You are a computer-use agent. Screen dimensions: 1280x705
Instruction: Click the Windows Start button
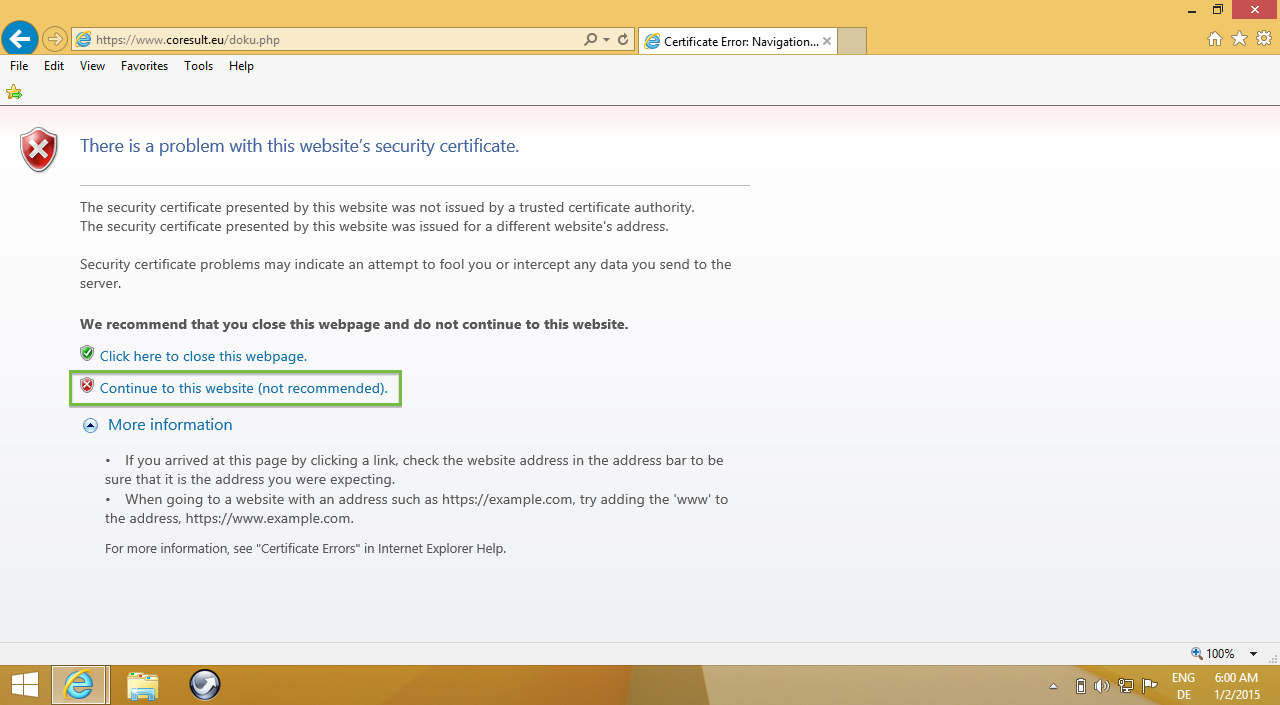(x=24, y=685)
